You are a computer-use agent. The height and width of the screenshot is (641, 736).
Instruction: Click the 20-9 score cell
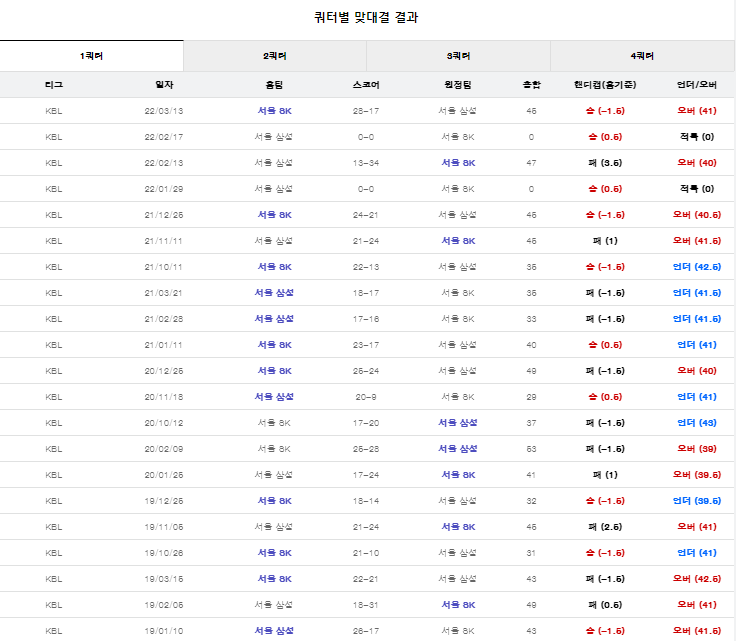pyautogui.click(x=366, y=397)
